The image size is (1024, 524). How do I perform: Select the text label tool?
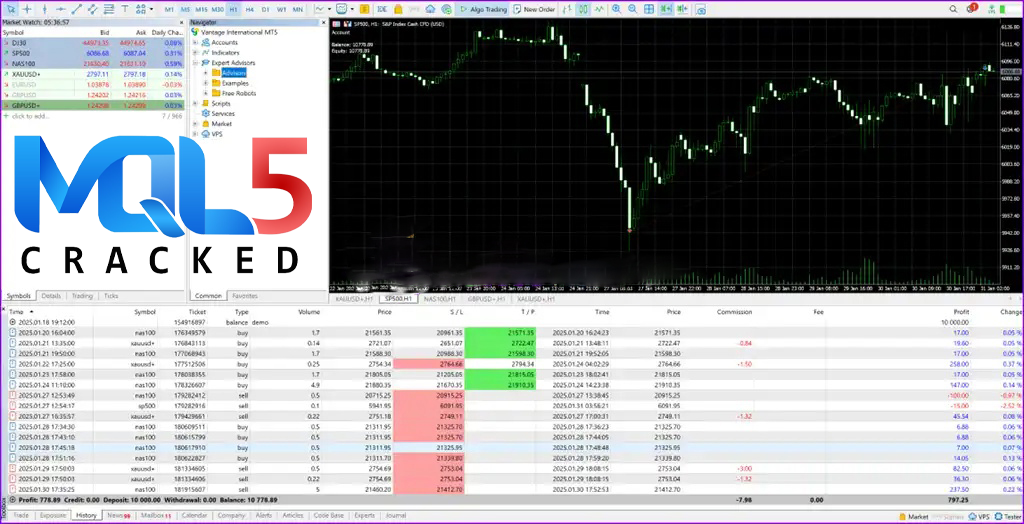(x=125, y=9)
